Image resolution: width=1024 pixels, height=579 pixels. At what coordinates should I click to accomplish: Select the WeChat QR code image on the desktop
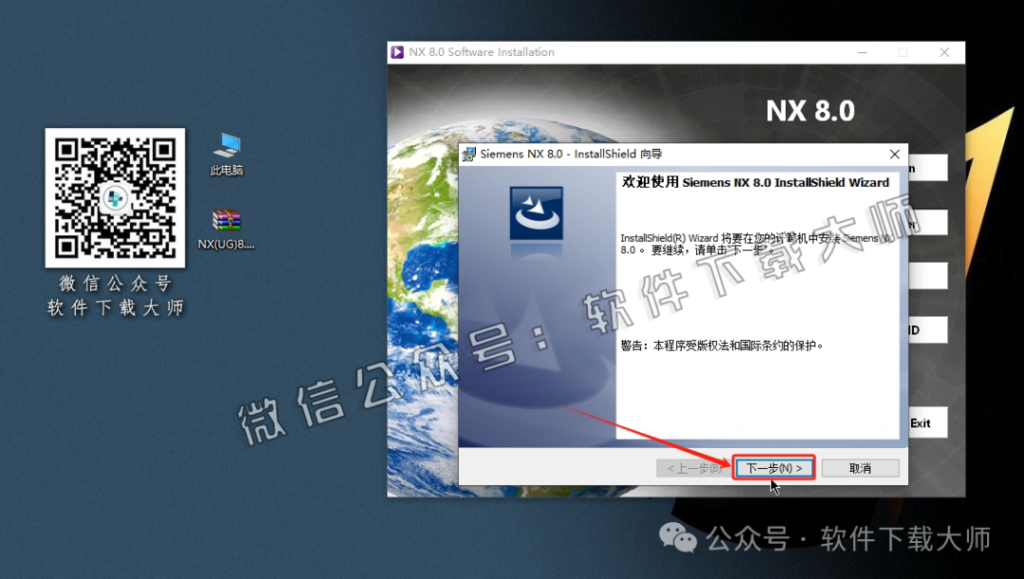click(114, 196)
